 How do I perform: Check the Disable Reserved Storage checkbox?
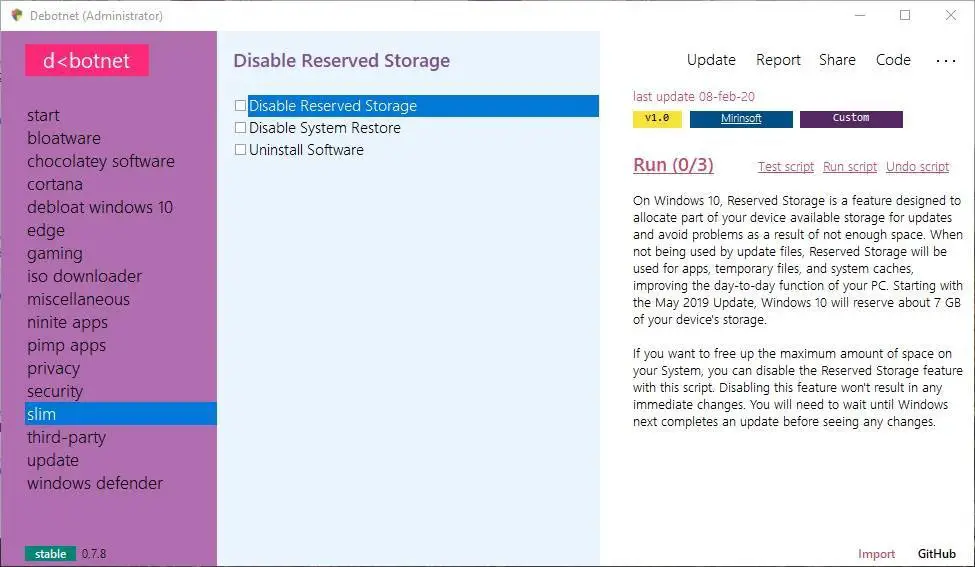[240, 105]
